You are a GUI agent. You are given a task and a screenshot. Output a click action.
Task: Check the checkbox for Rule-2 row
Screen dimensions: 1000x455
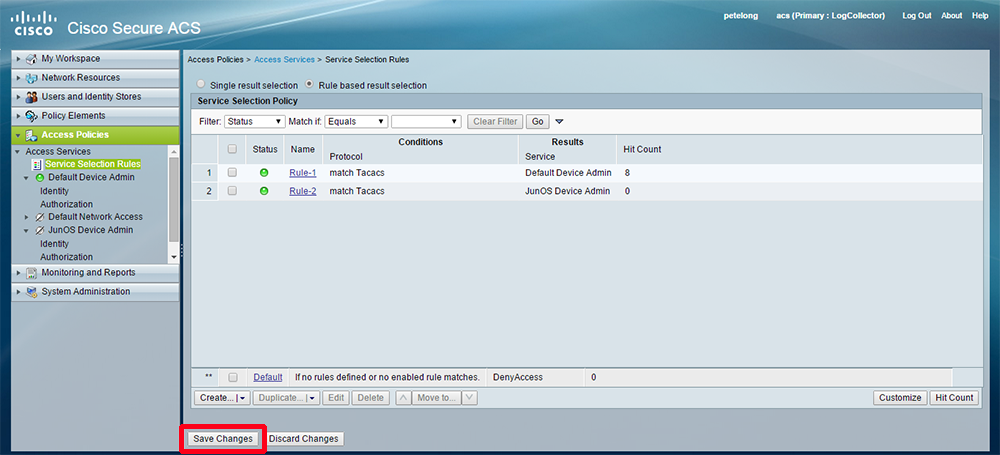click(232, 190)
